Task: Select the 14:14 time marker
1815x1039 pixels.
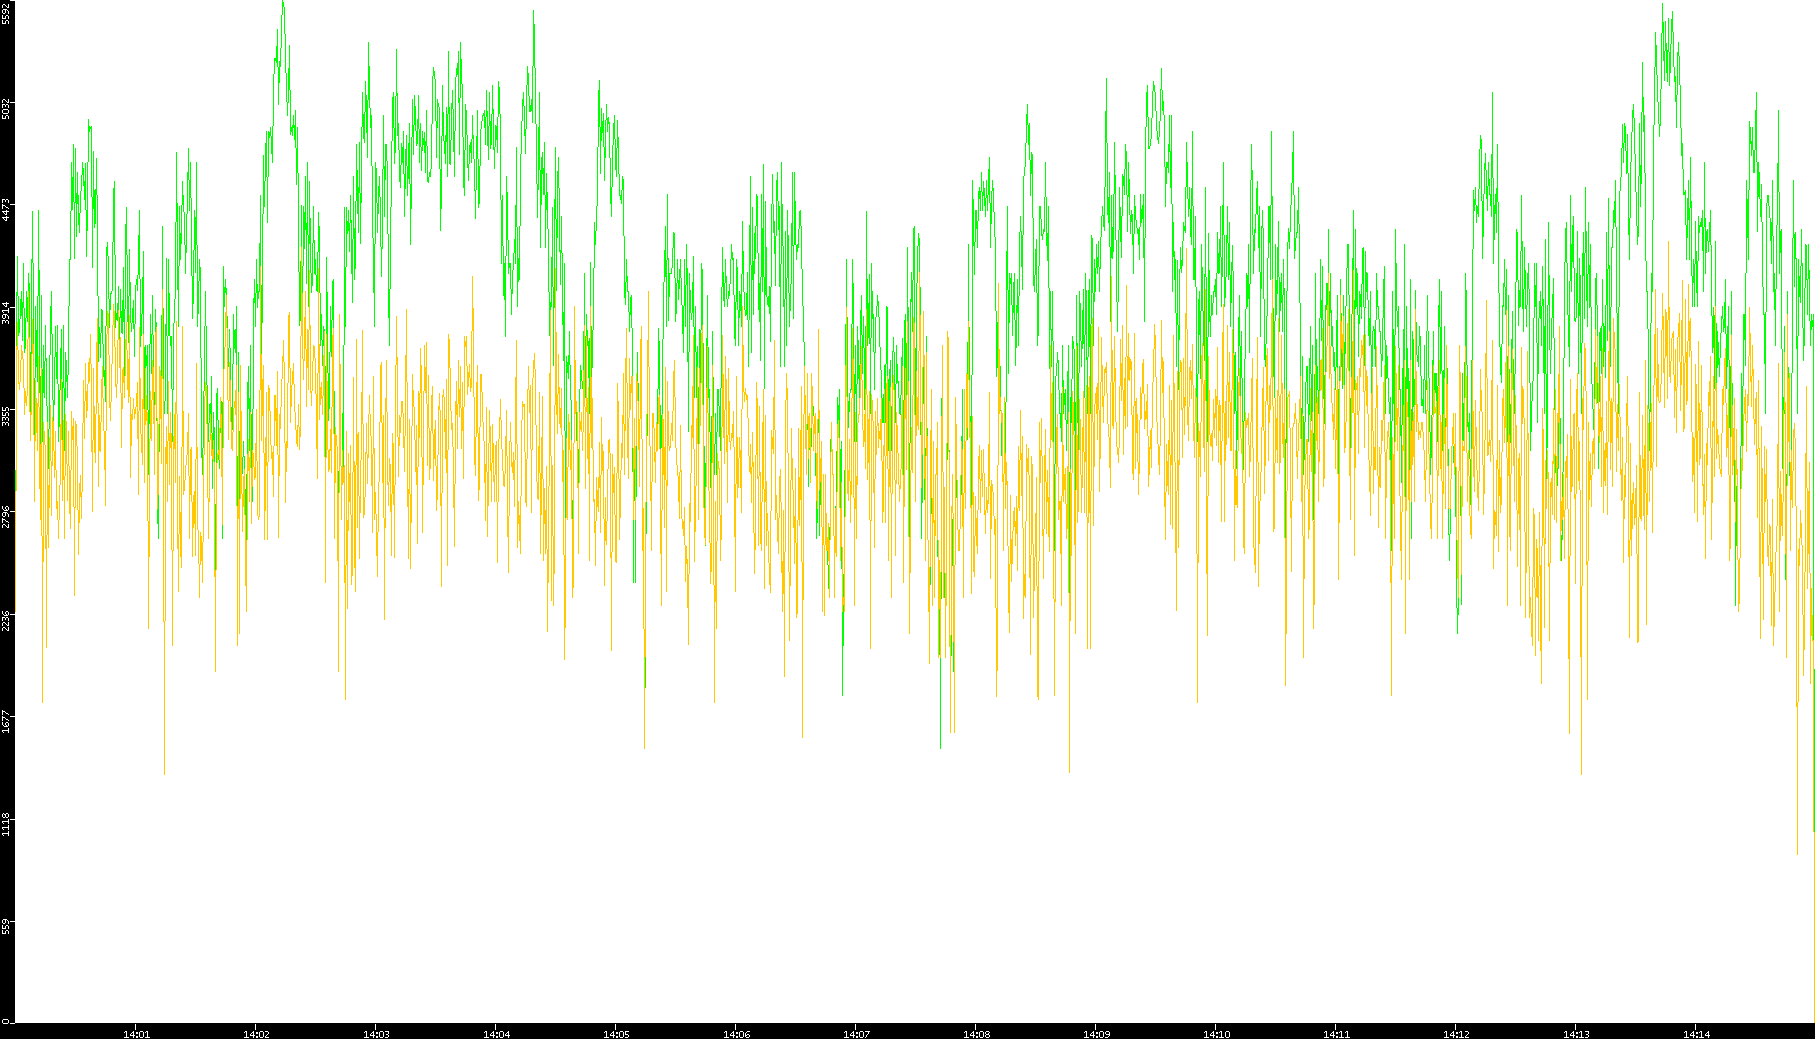Action: tap(1696, 1033)
